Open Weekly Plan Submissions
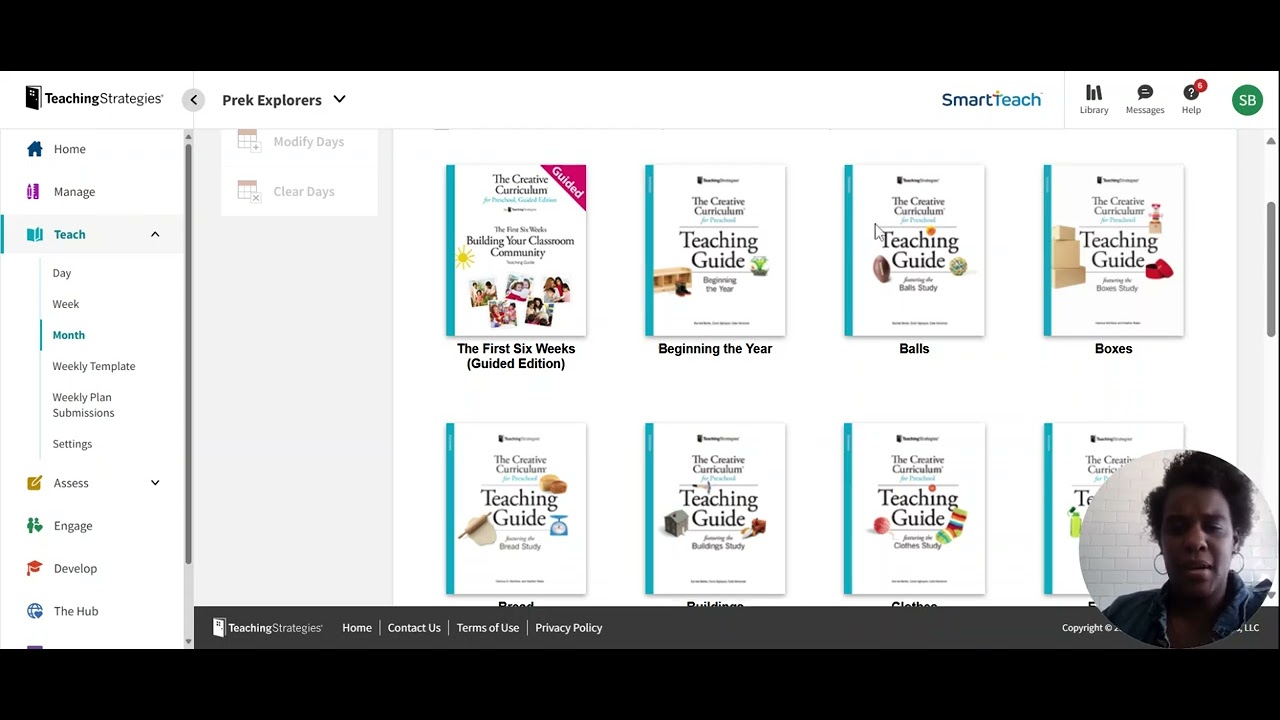Viewport: 1280px width, 720px height. (83, 405)
